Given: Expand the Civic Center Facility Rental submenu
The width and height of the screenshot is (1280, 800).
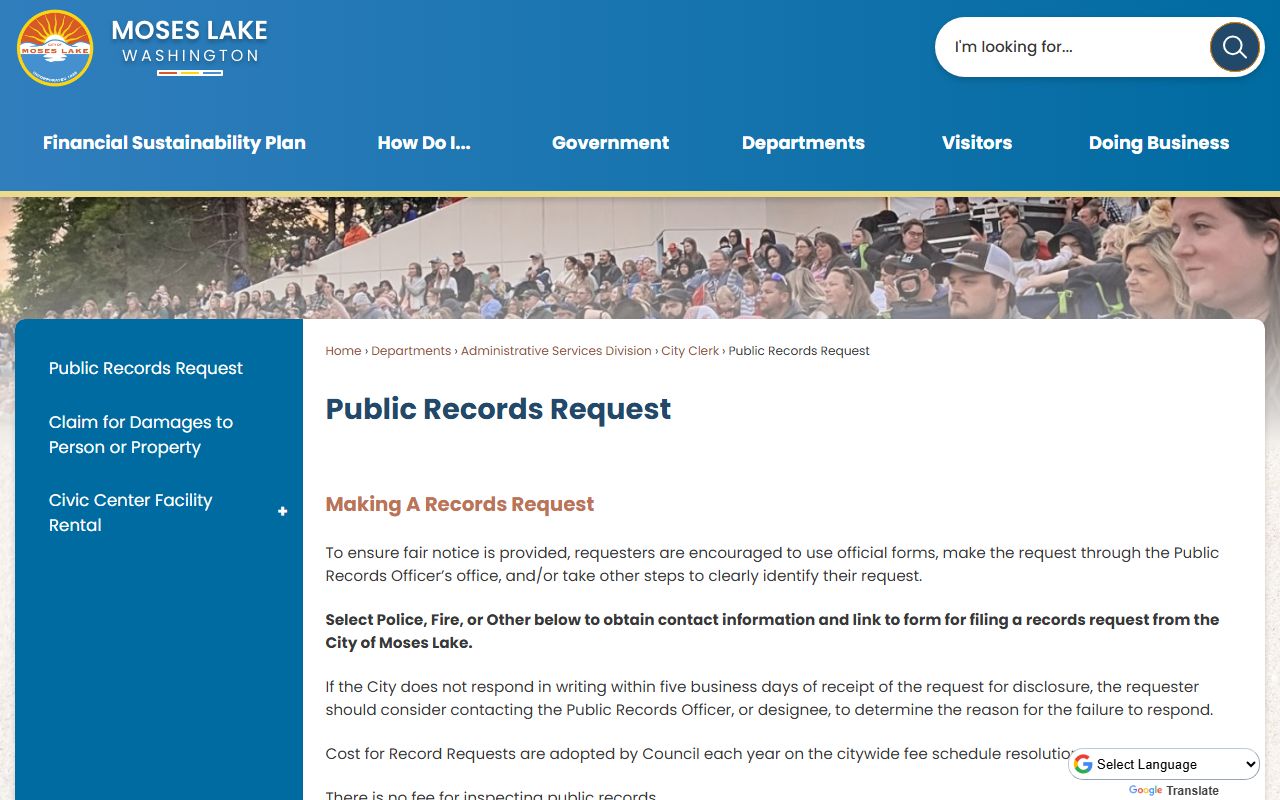Looking at the screenshot, I should coord(282,512).
